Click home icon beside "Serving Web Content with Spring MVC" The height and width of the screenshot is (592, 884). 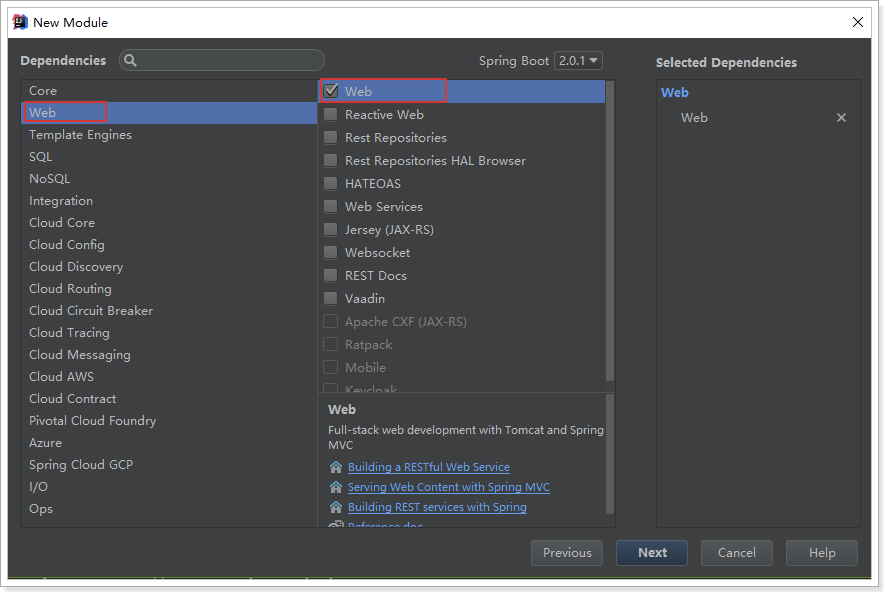point(336,487)
